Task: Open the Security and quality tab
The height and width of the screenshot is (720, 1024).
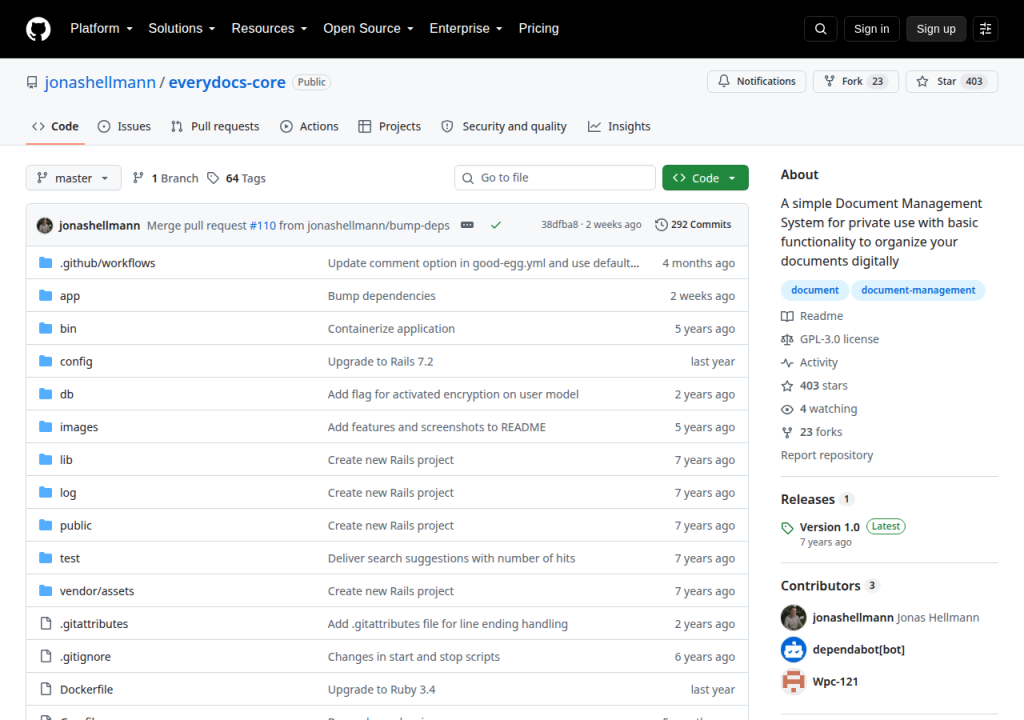Action: coord(504,127)
